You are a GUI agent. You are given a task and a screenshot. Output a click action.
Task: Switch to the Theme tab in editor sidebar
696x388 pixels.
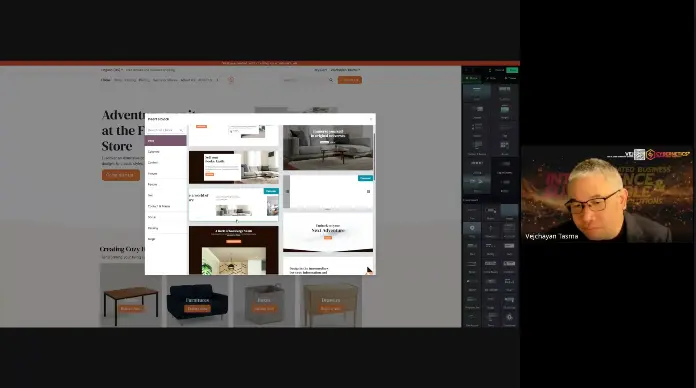point(510,78)
